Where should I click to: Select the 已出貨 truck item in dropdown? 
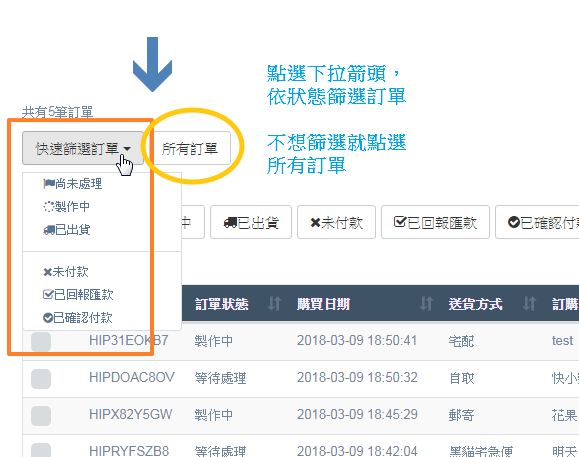click(x=67, y=230)
